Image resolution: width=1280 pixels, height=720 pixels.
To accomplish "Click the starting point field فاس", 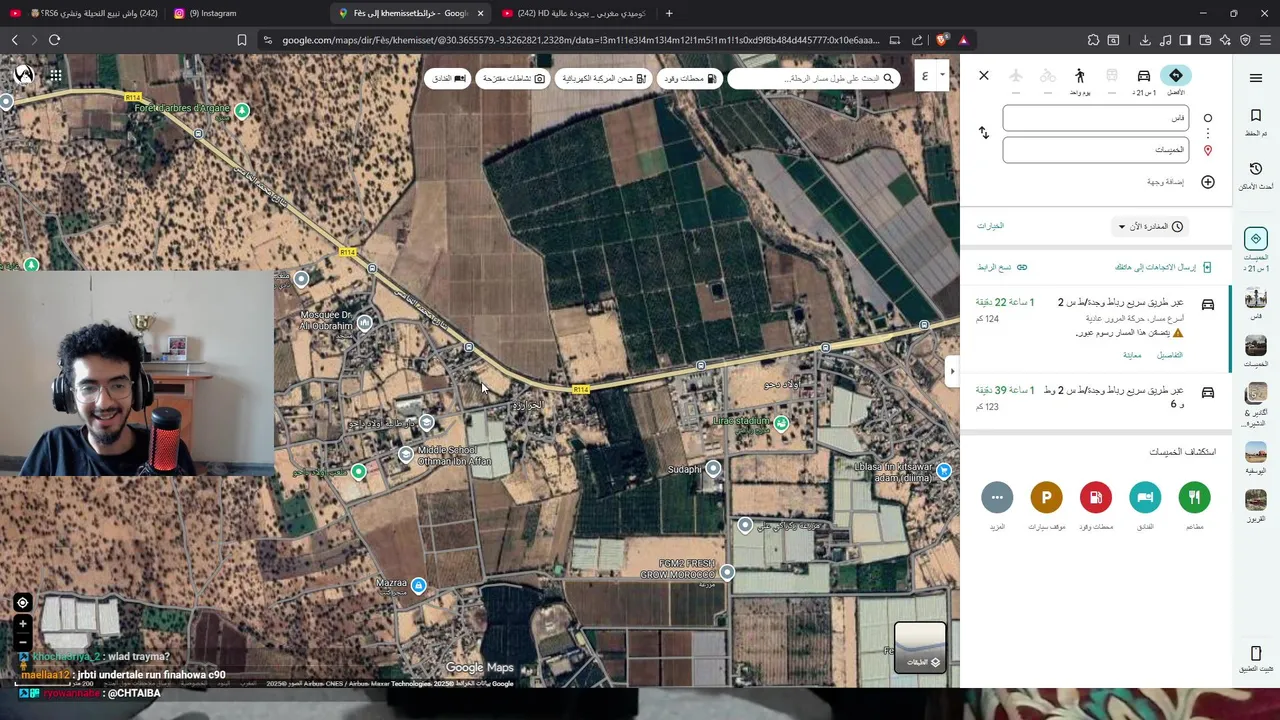I will coord(1096,118).
